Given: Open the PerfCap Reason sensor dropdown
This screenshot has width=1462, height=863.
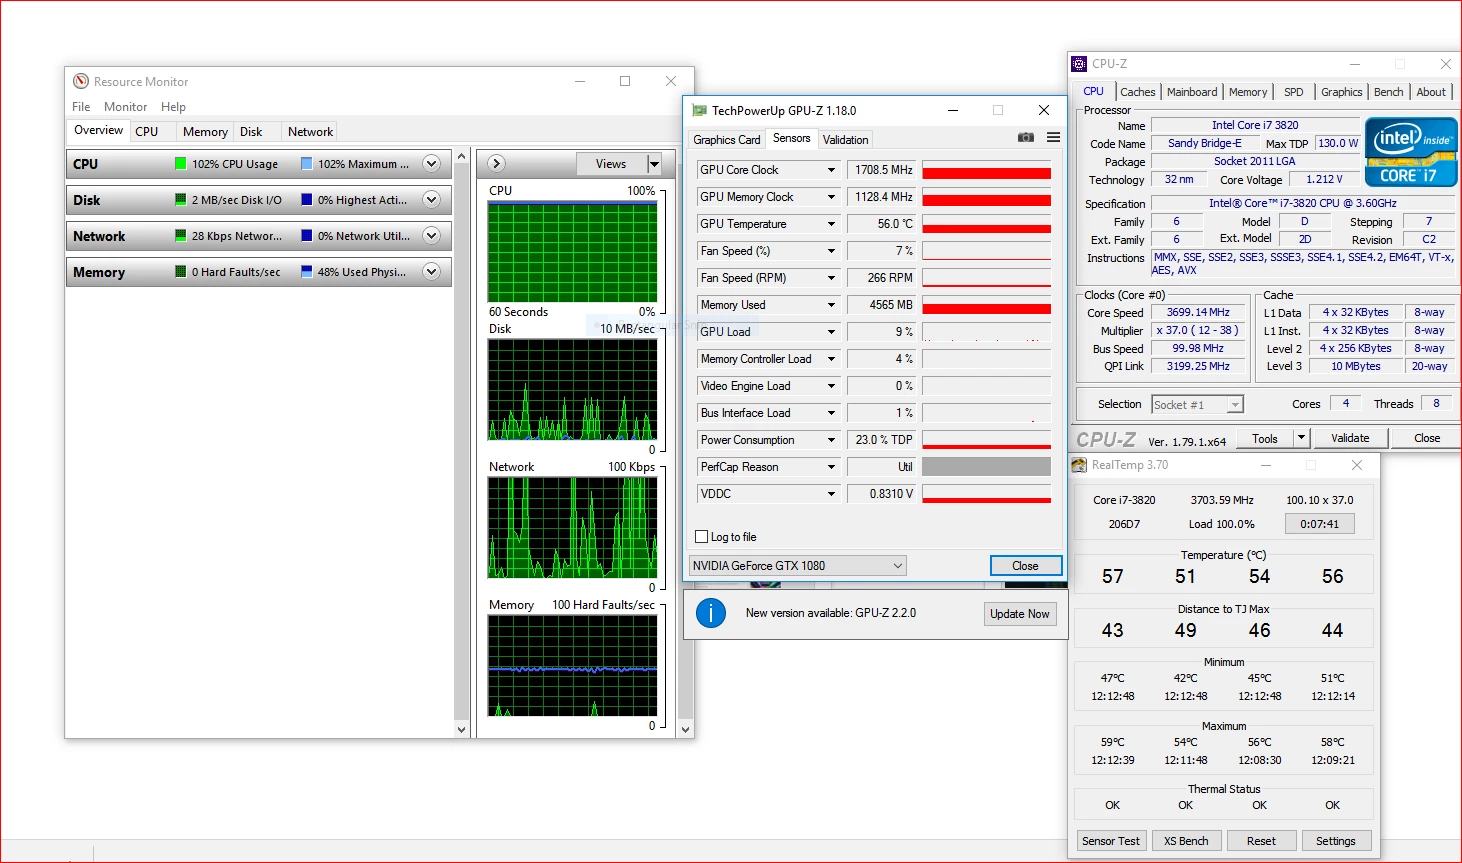Looking at the screenshot, I should tap(831, 467).
